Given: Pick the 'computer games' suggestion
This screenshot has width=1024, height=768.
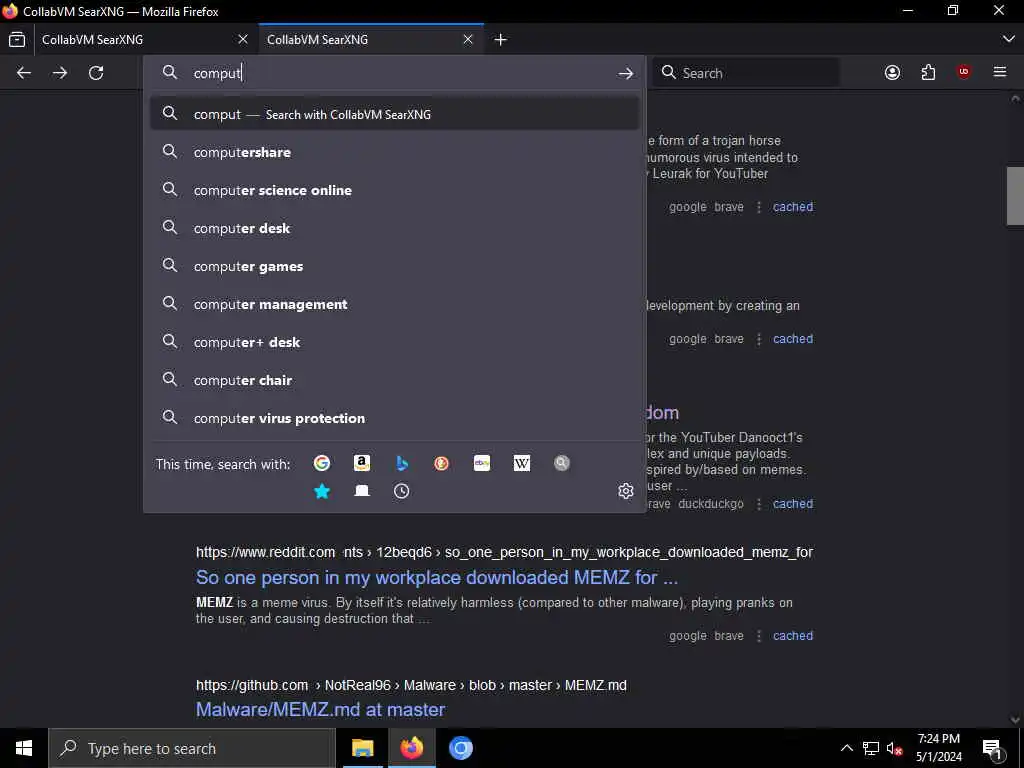Looking at the screenshot, I should pos(394,266).
